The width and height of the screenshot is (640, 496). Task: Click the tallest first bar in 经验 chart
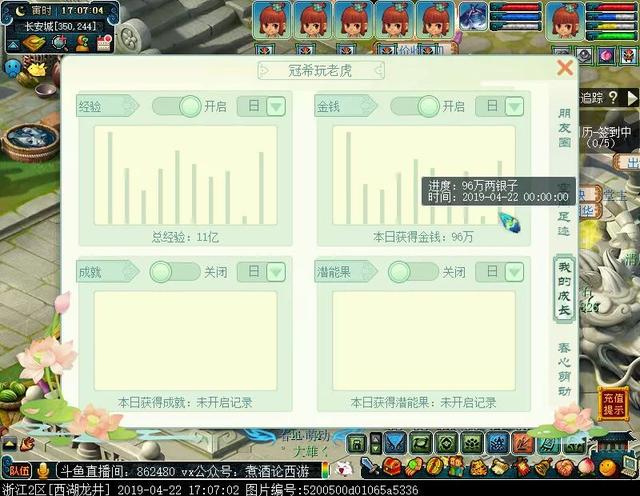pos(110,178)
